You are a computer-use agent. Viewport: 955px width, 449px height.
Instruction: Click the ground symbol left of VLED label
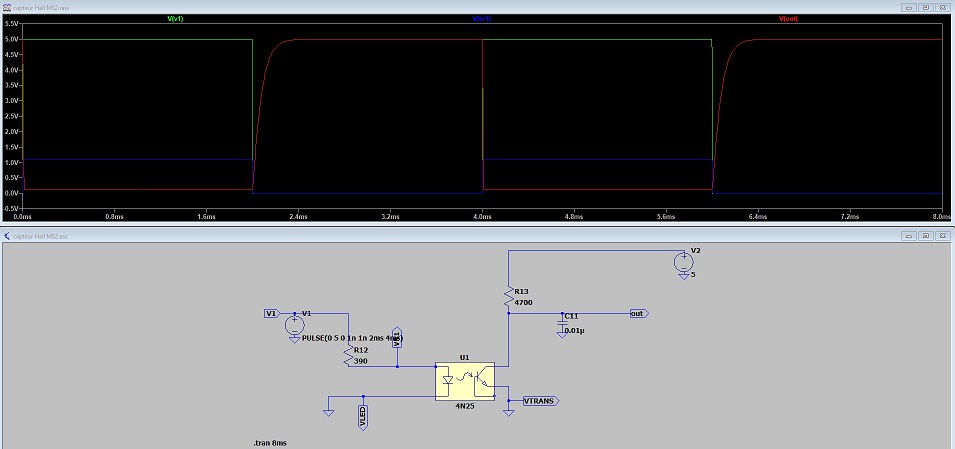(x=328, y=409)
